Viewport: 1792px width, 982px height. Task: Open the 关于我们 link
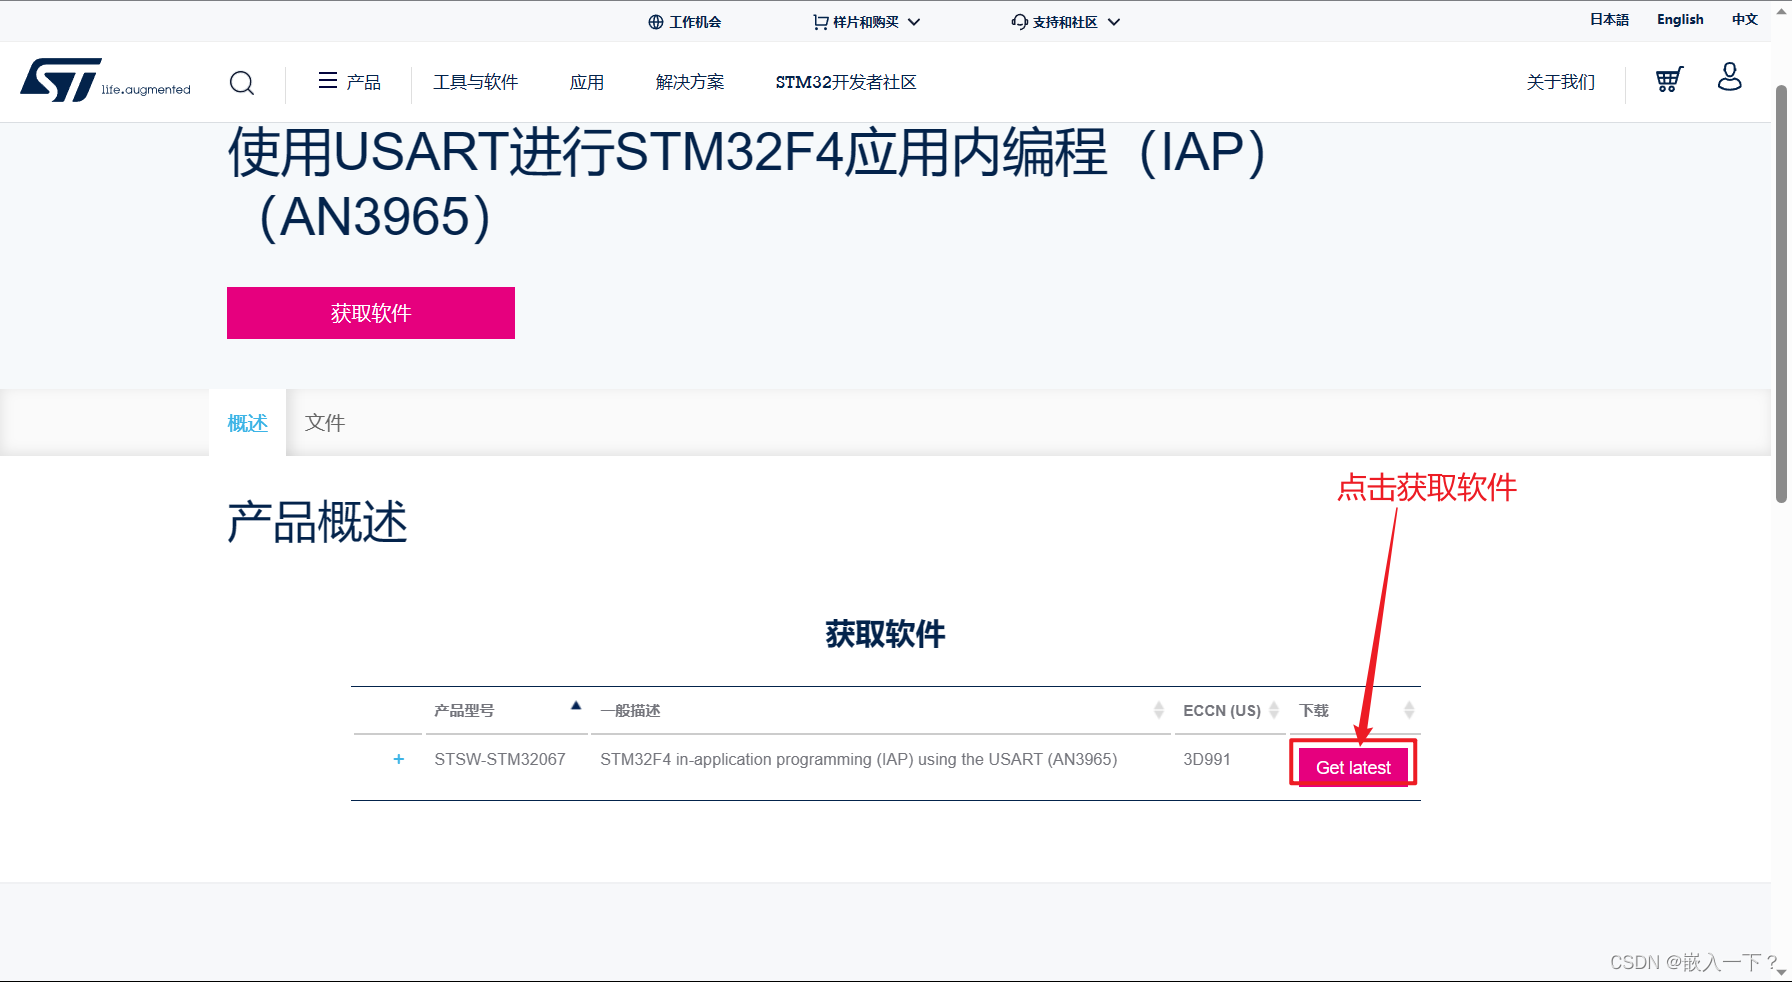(x=1560, y=82)
